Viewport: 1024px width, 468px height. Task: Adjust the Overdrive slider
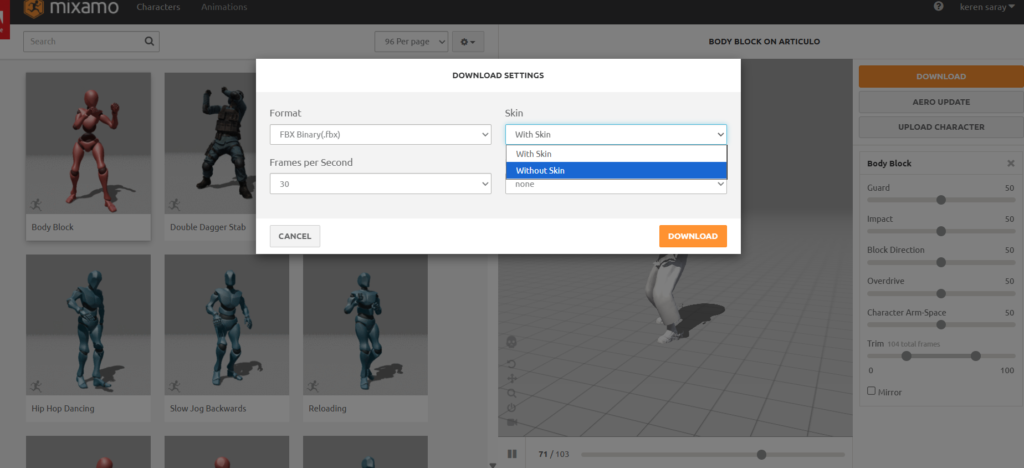[941, 293]
